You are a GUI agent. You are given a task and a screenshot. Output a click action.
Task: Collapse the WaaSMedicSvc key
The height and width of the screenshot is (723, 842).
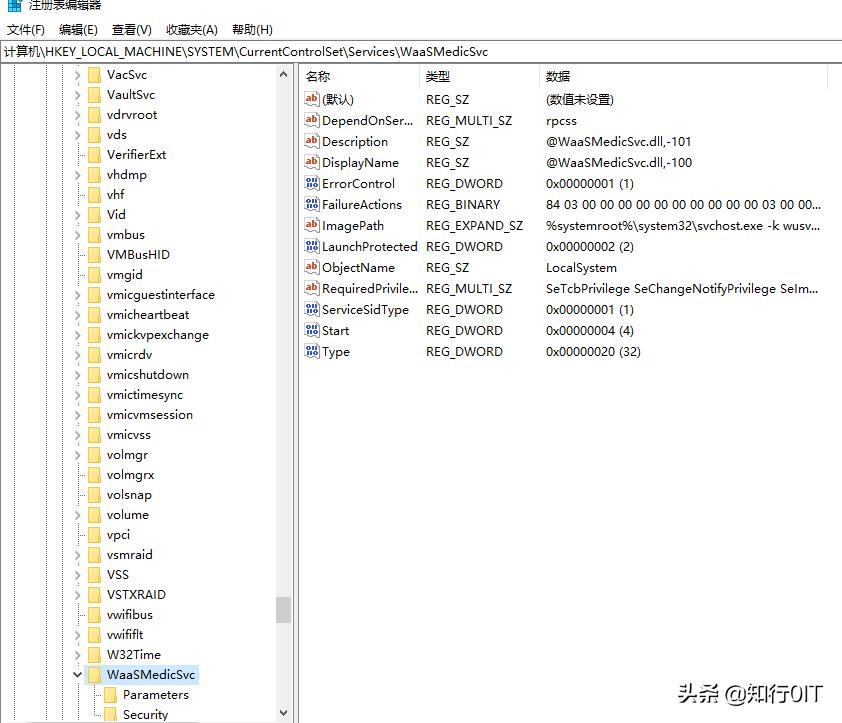(77, 674)
